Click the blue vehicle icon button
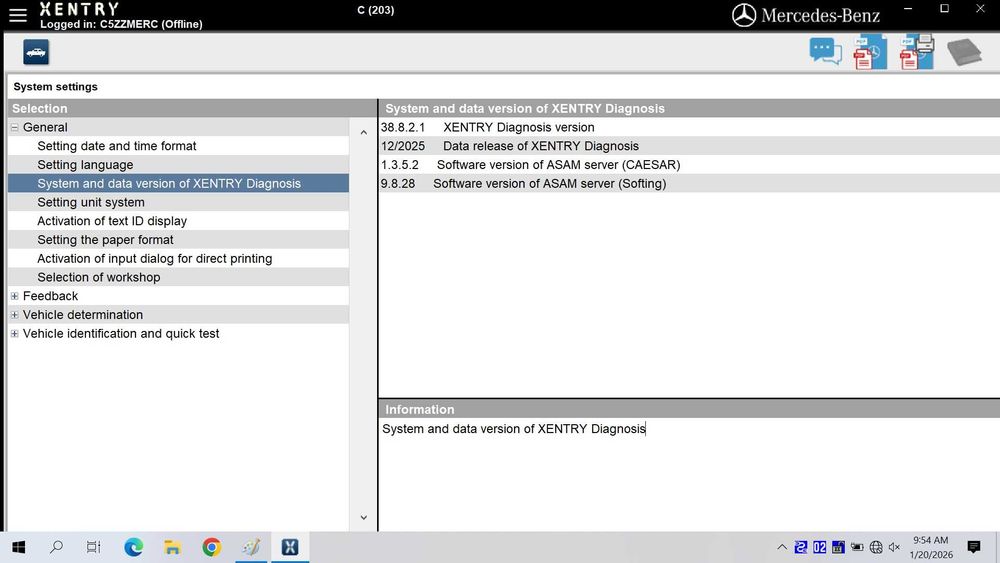This screenshot has width=1000, height=563. pos(36,52)
